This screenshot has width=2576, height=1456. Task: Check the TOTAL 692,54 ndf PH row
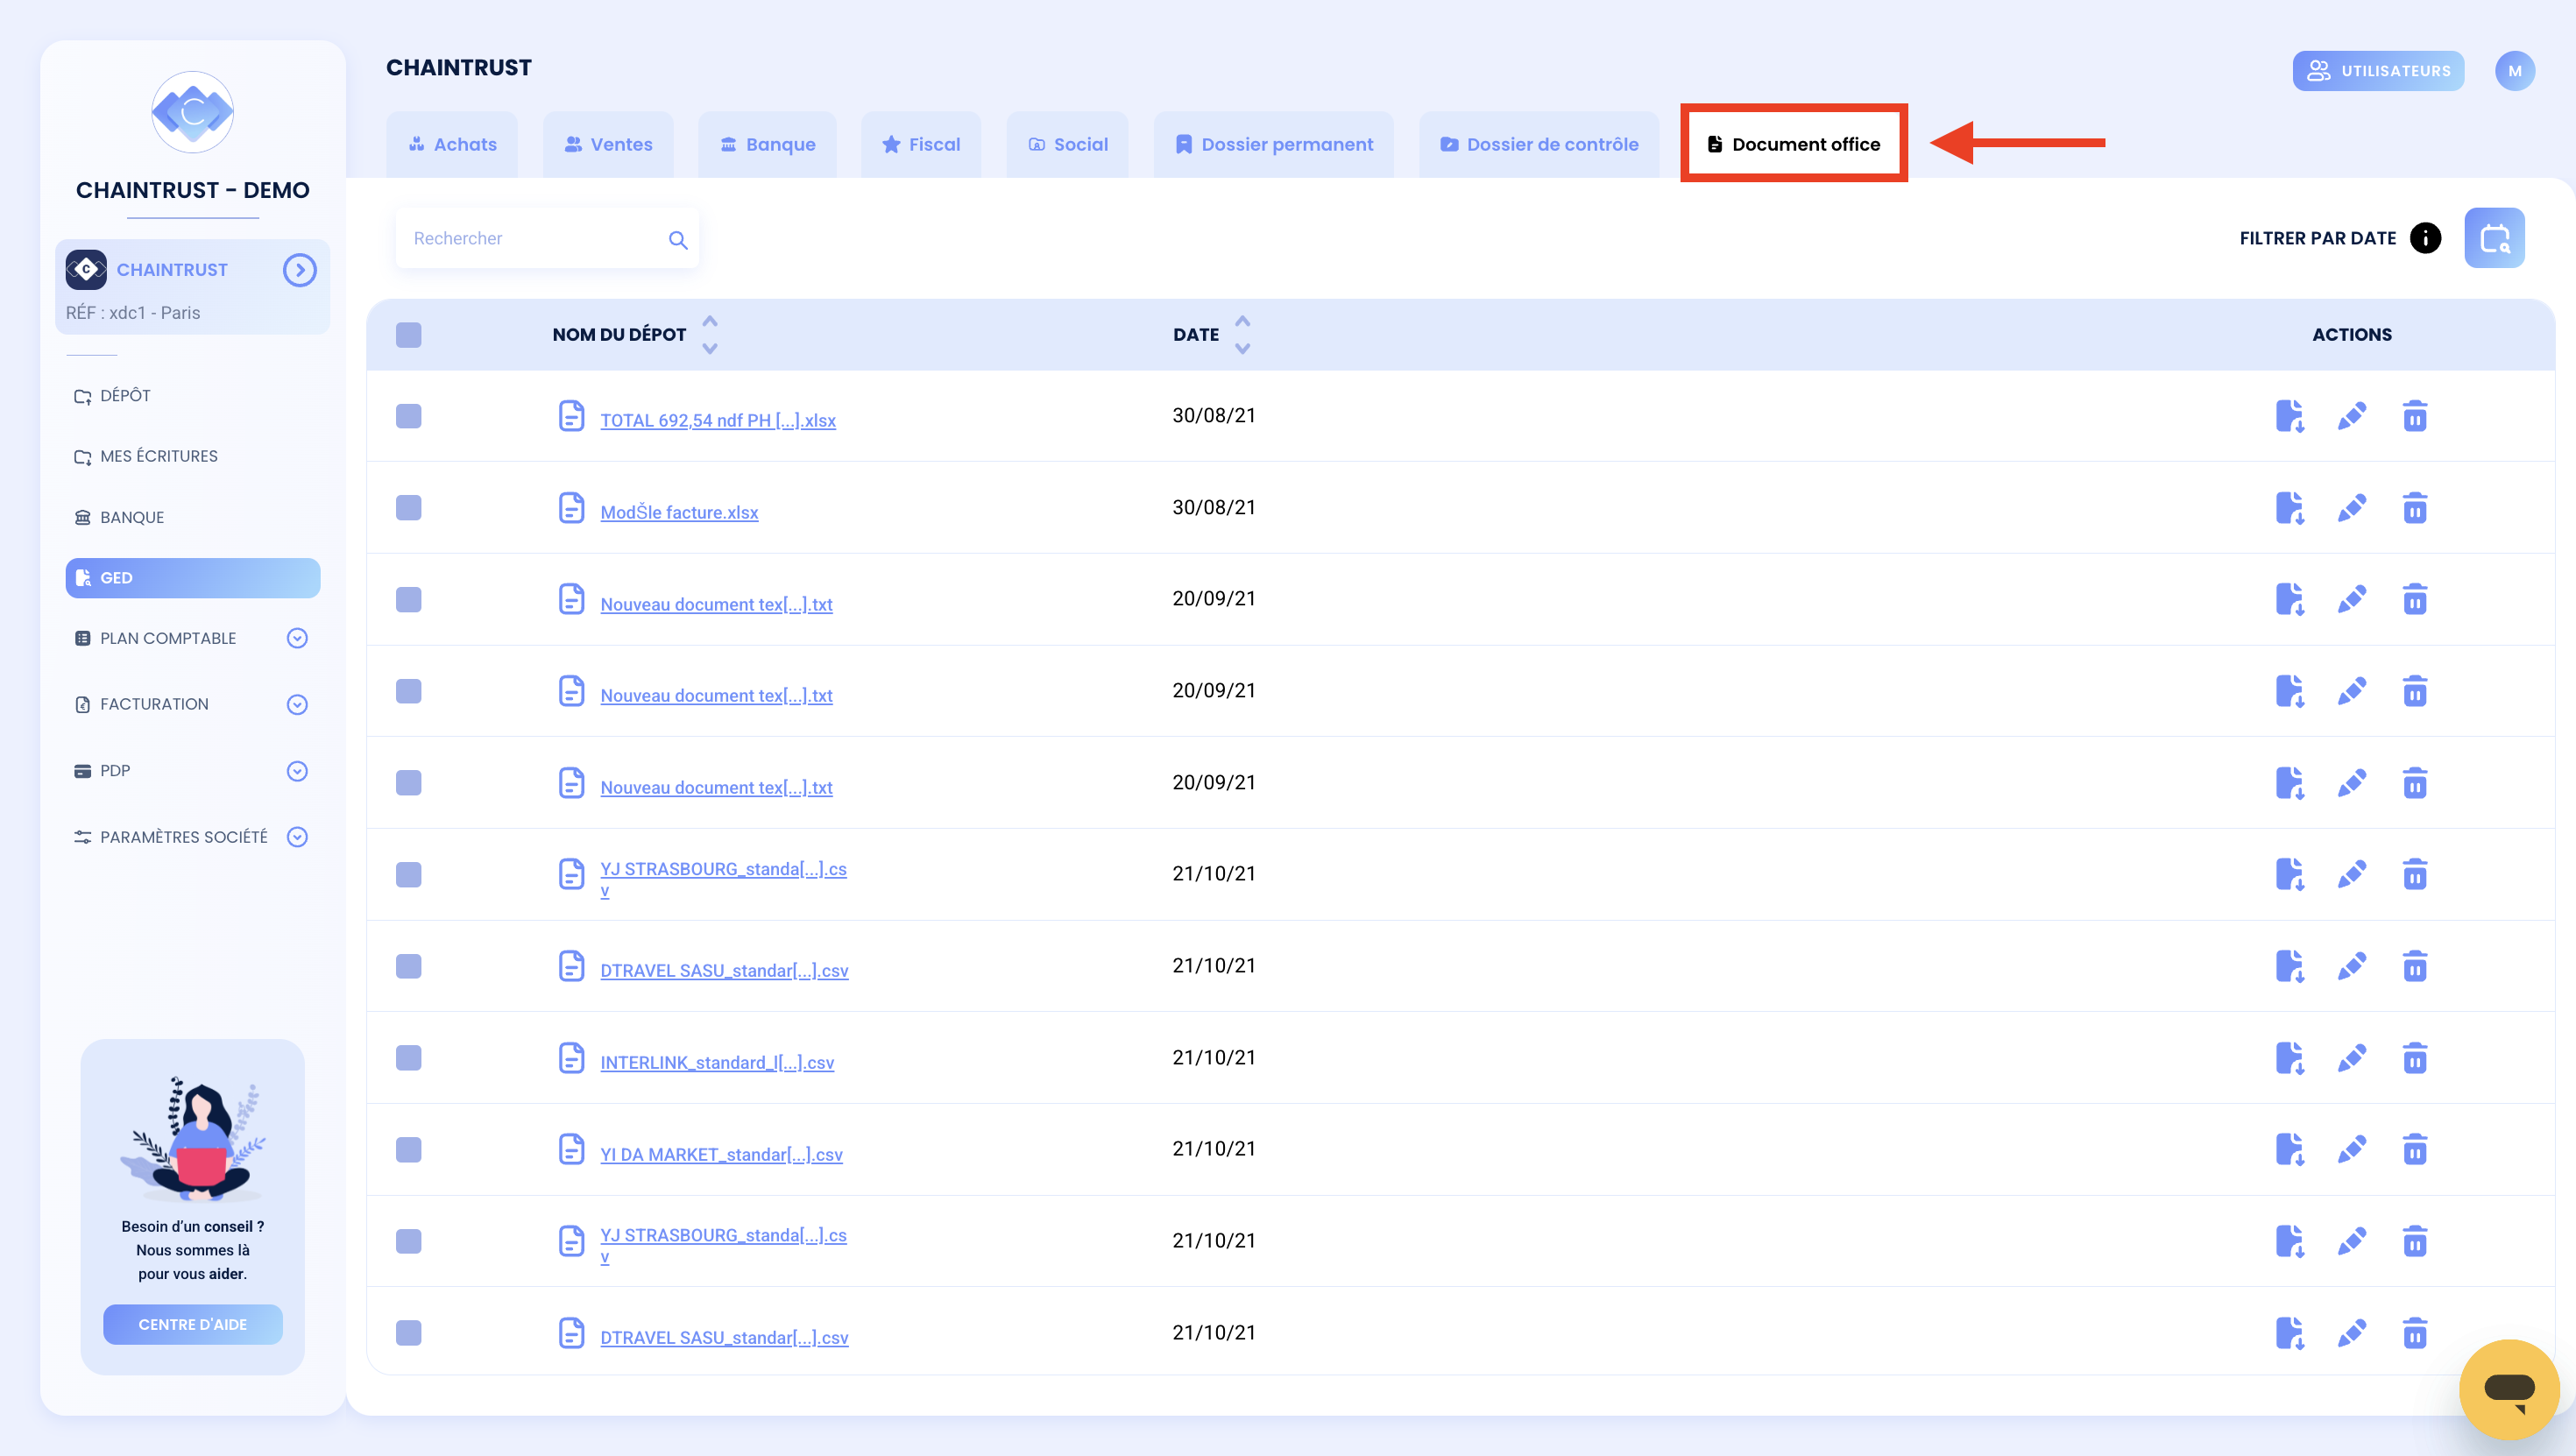[x=408, y=416]
